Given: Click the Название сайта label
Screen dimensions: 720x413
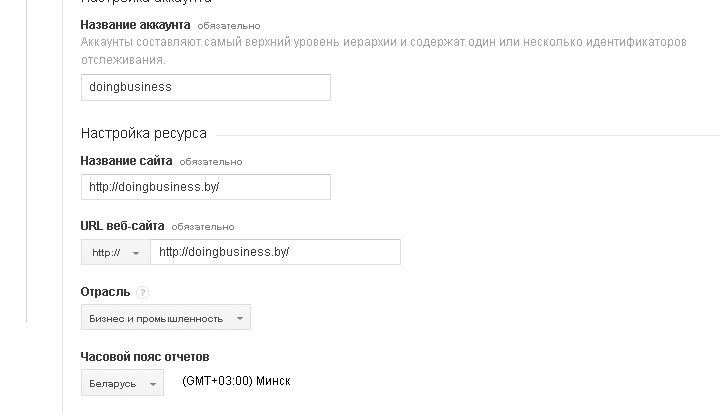Looking at the screenshot, I should (126, 161).
